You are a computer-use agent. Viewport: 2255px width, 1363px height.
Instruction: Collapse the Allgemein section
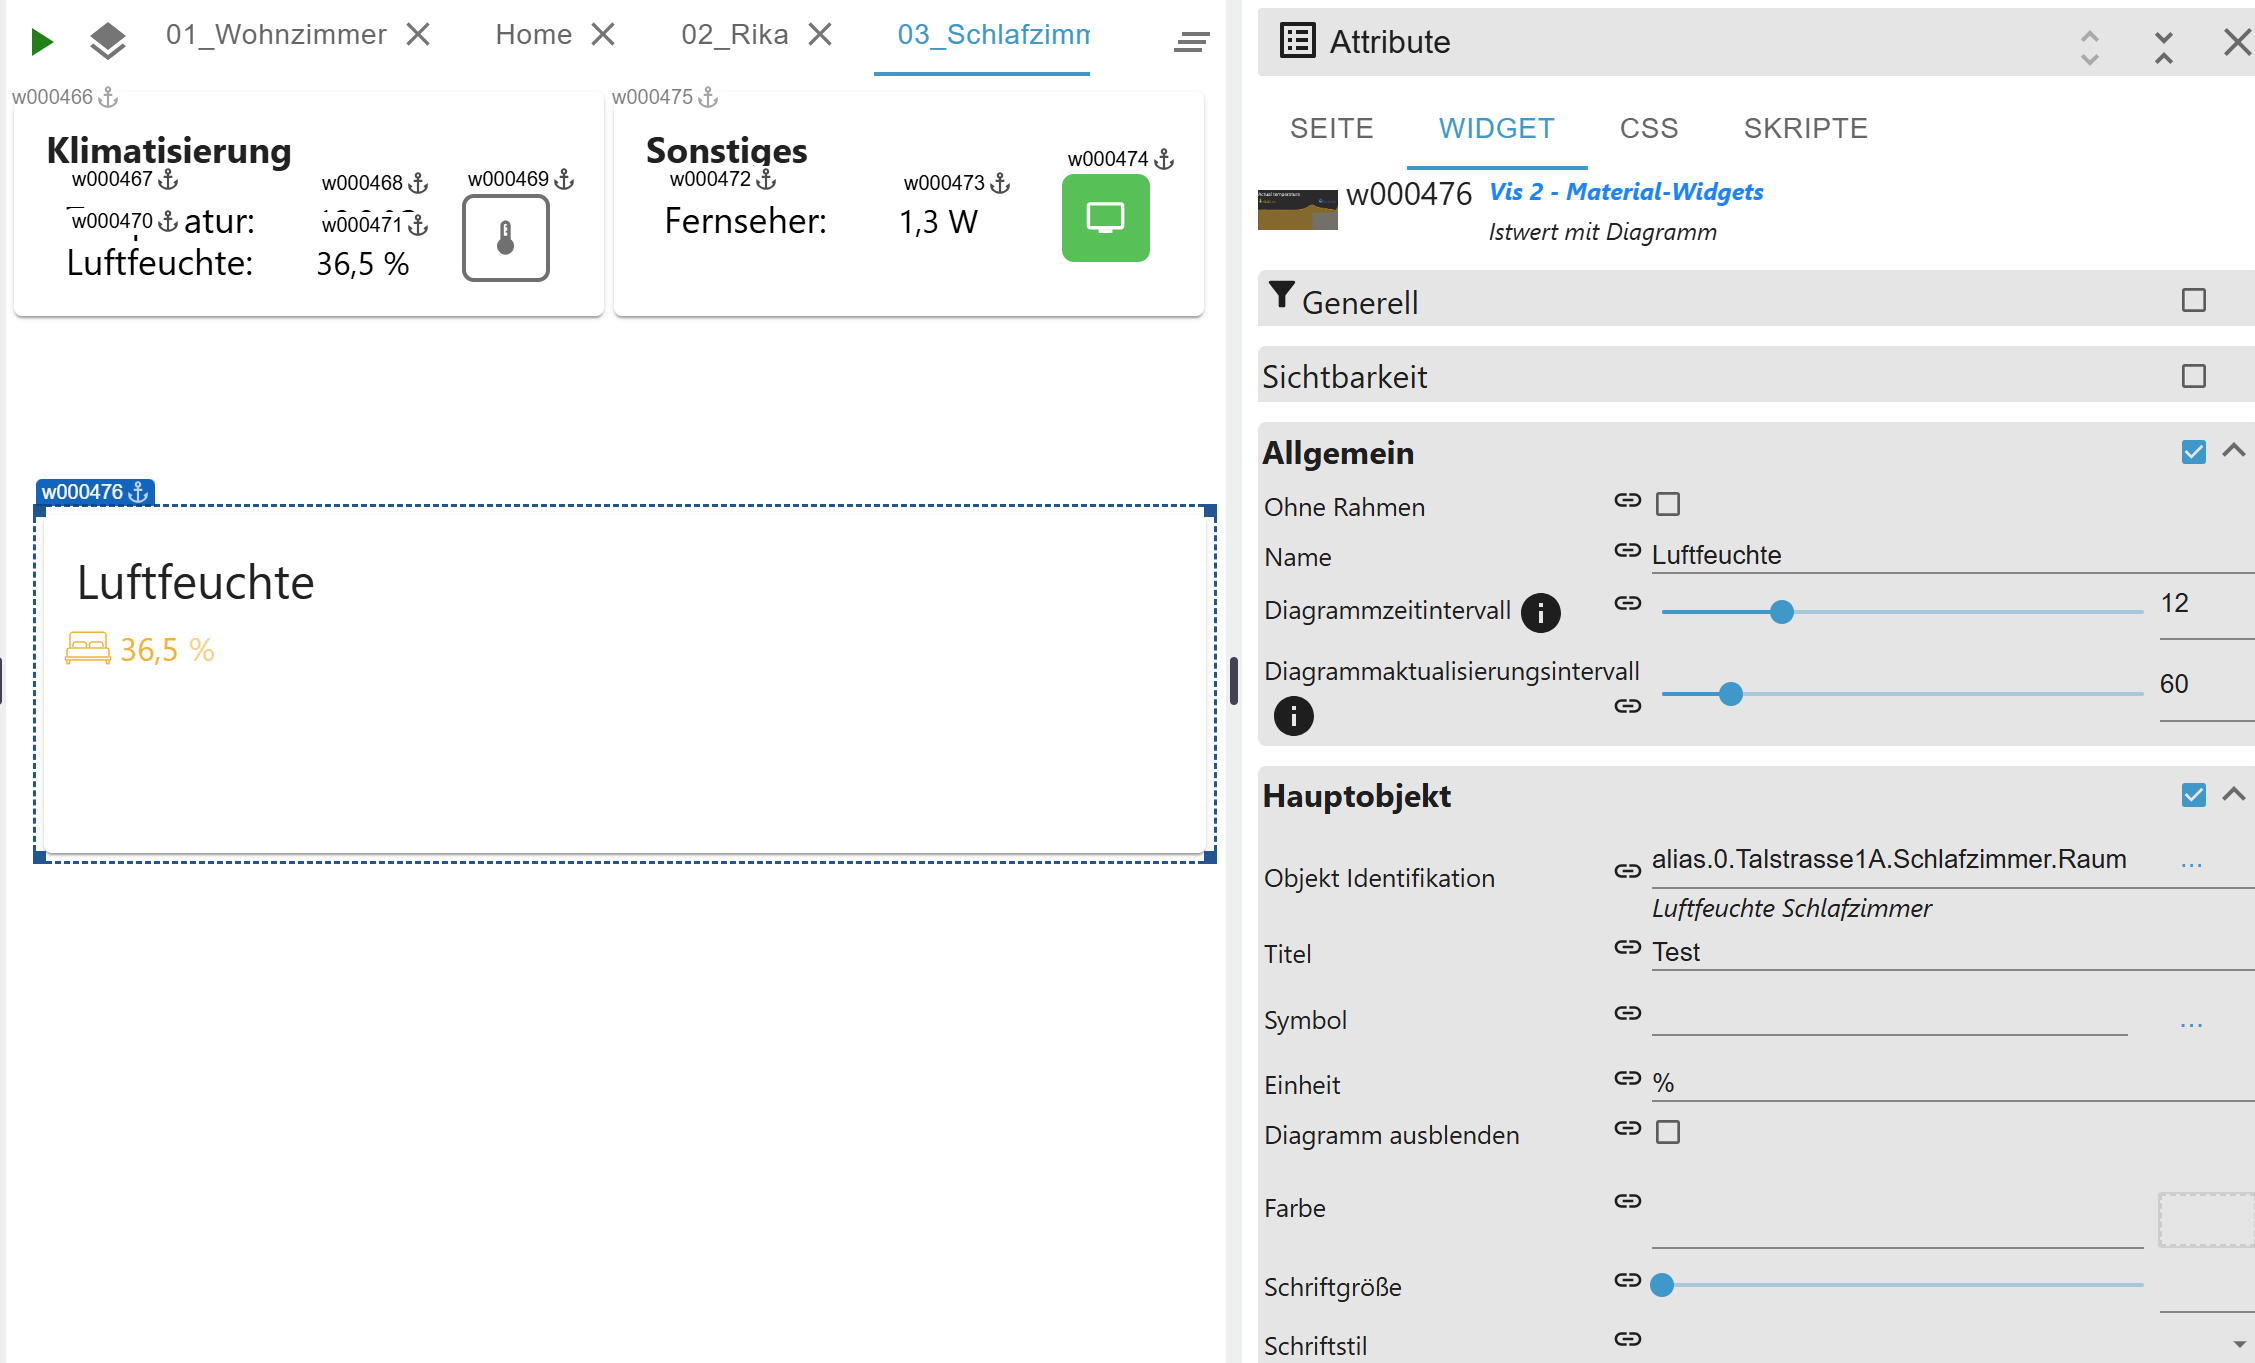(2233, 451)
